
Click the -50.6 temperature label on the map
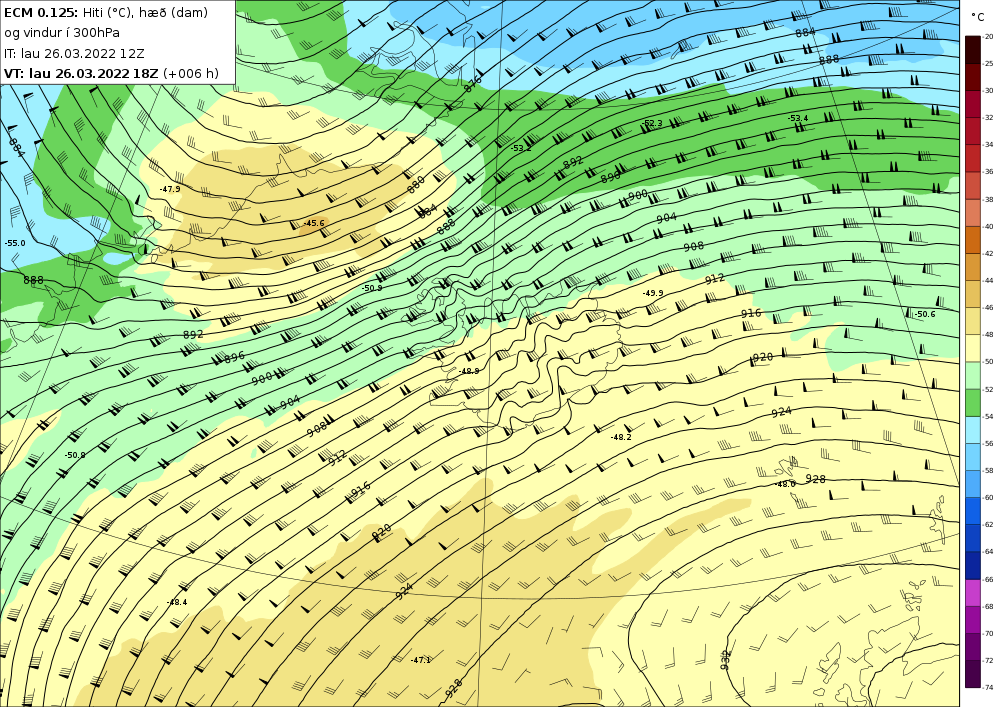(x=924, y=314)
